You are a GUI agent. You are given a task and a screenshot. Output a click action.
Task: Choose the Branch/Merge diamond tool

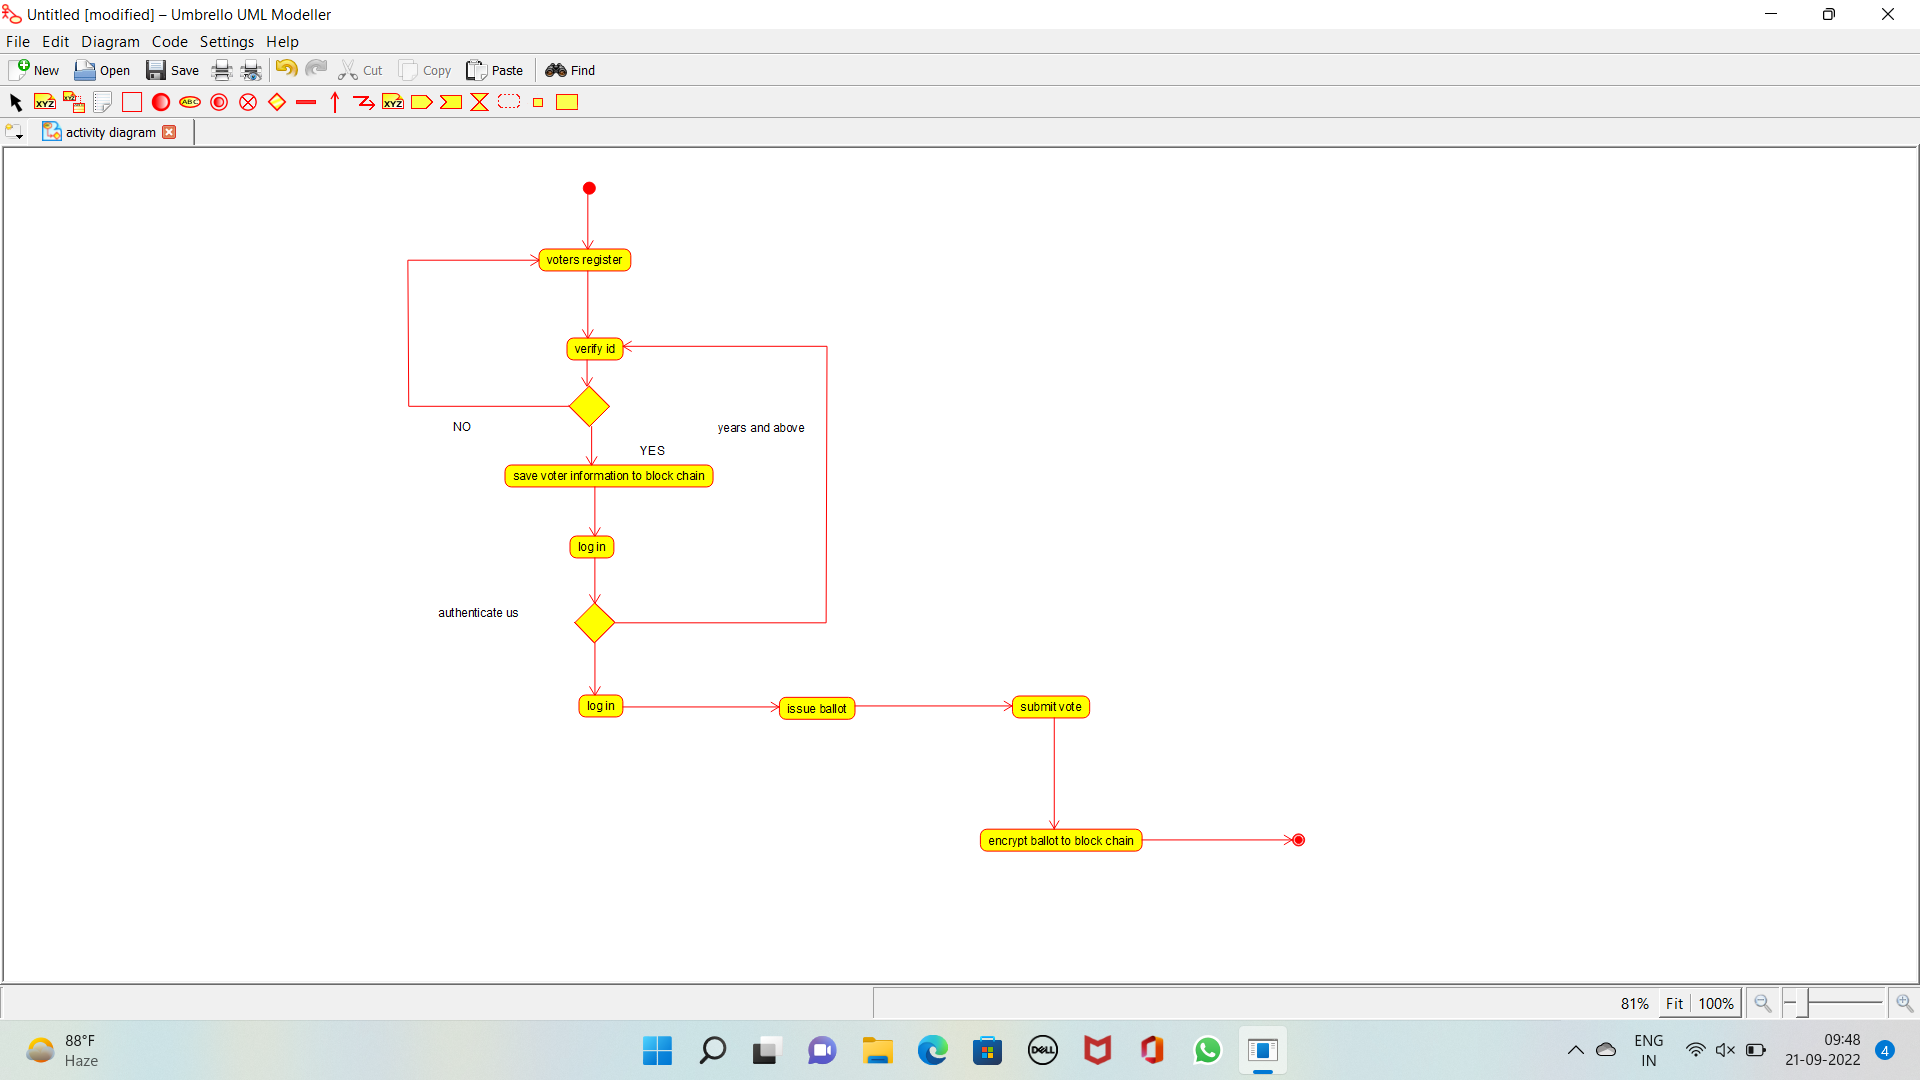click(277, 102)
